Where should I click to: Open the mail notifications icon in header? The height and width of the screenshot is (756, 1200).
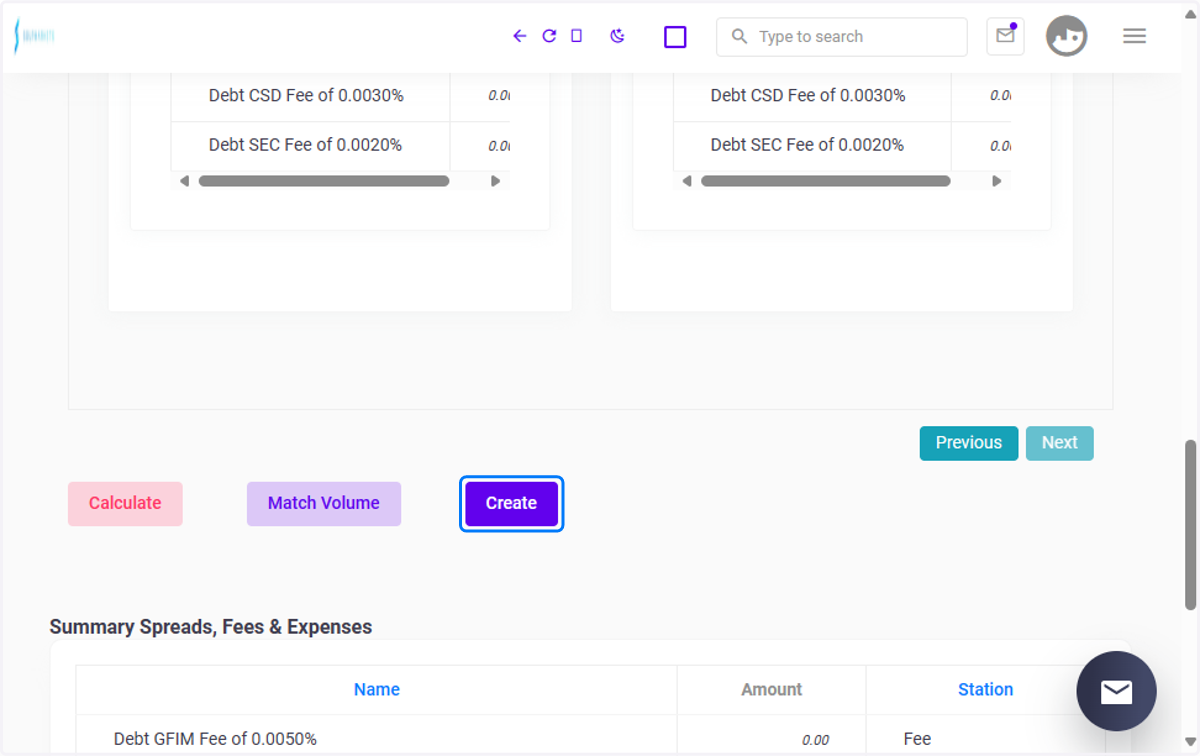click(x=1005, y=36)
